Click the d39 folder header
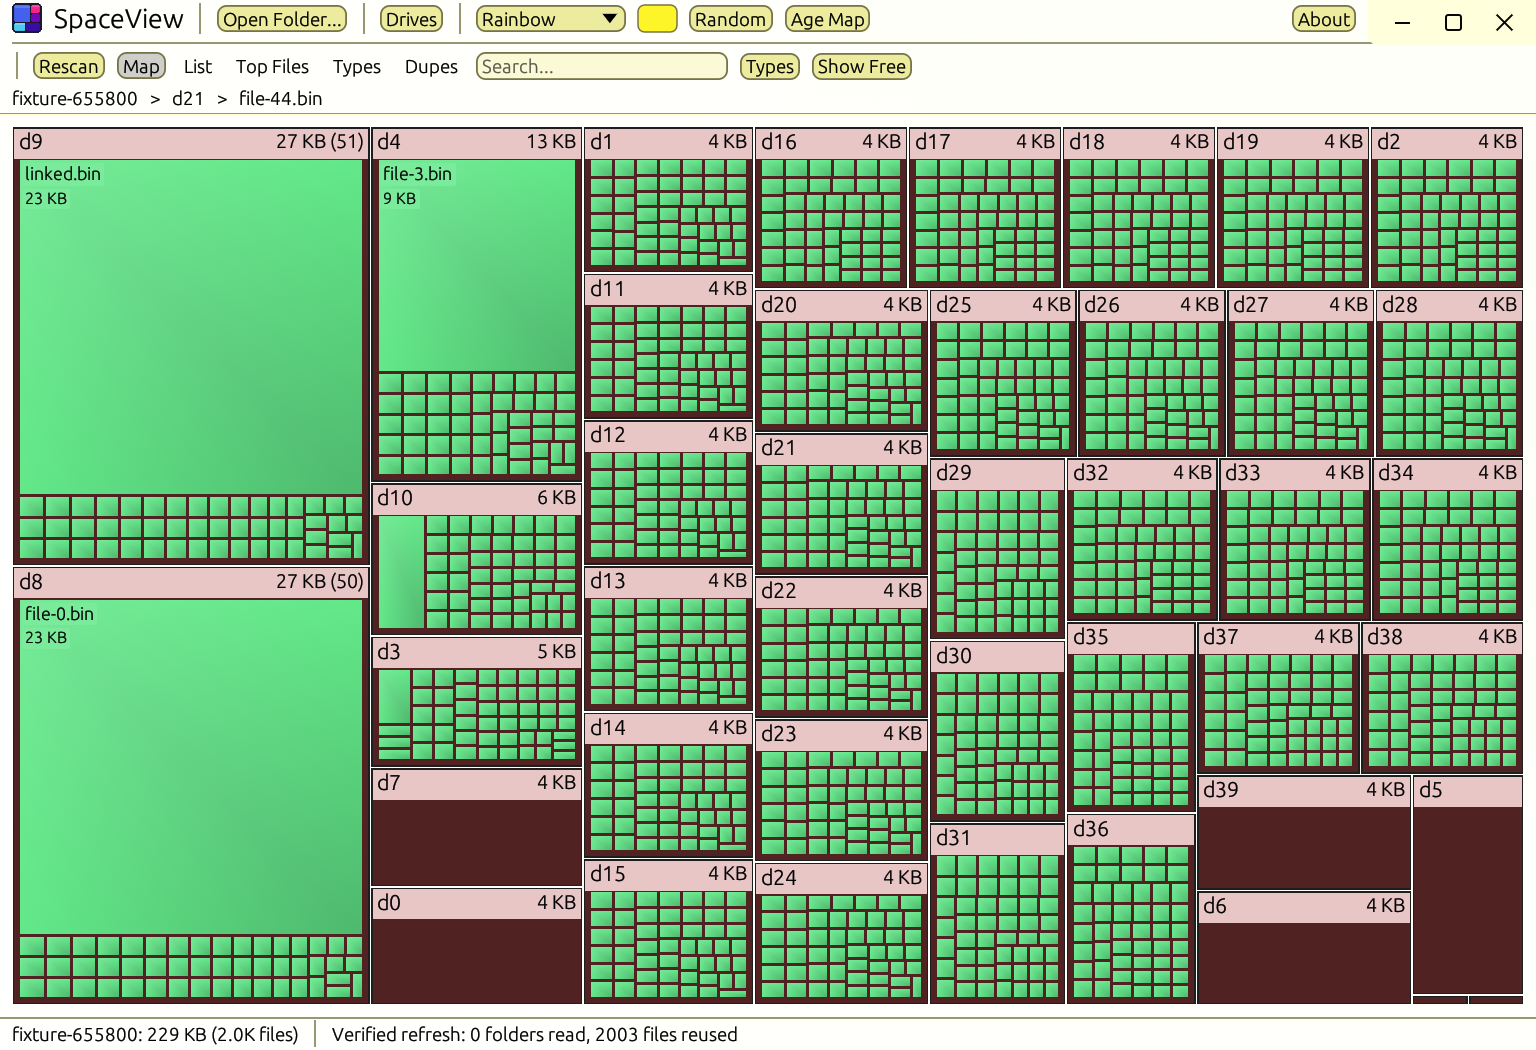The height and width of the screenshot is (1050, 1536). pos(1304,790)
